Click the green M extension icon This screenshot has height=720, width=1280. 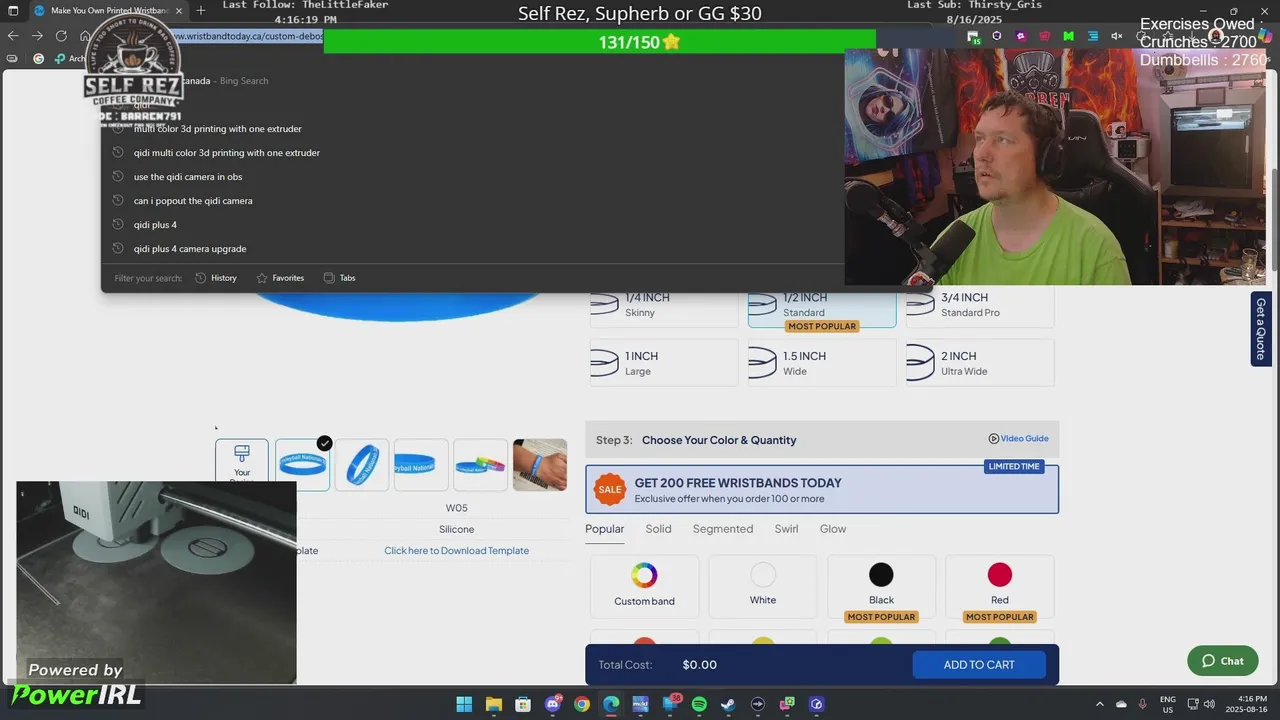point(1068,36)
